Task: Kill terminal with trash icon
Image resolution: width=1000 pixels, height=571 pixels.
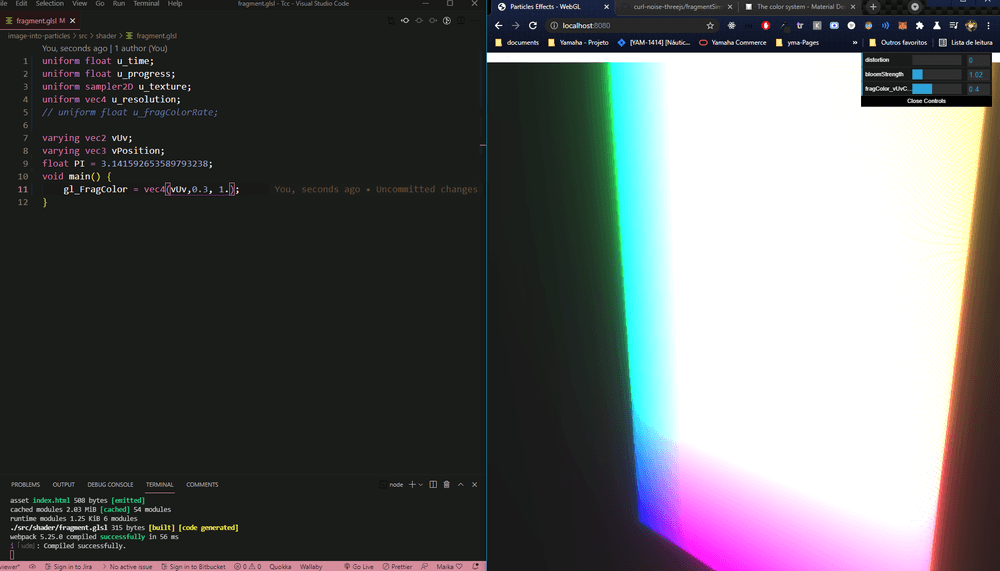Action: coord(446,484)
